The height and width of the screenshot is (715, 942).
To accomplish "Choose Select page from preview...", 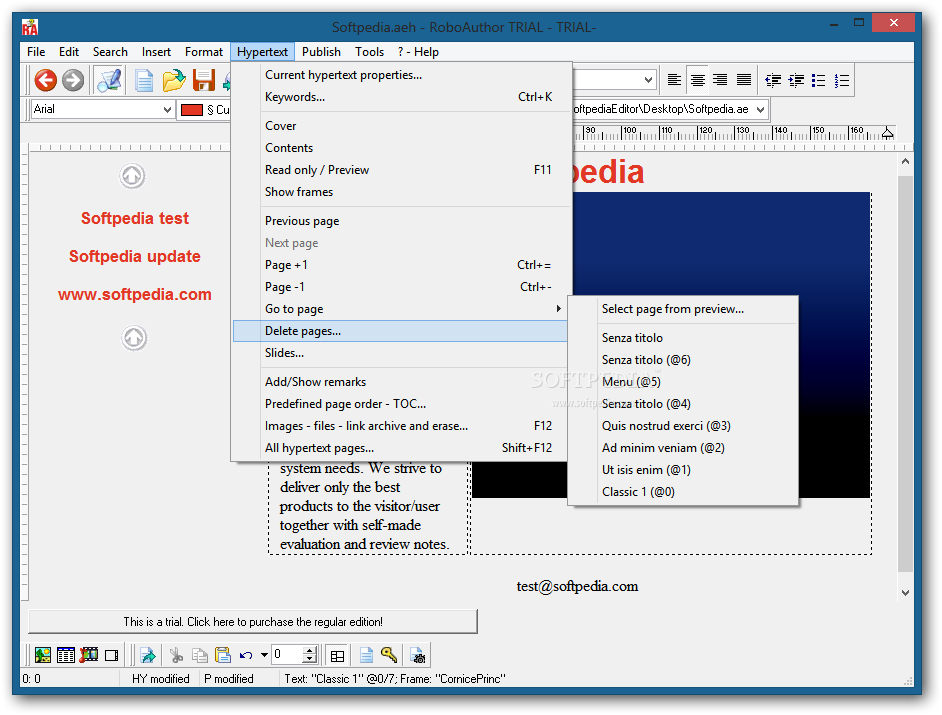I will coord(683,309).
